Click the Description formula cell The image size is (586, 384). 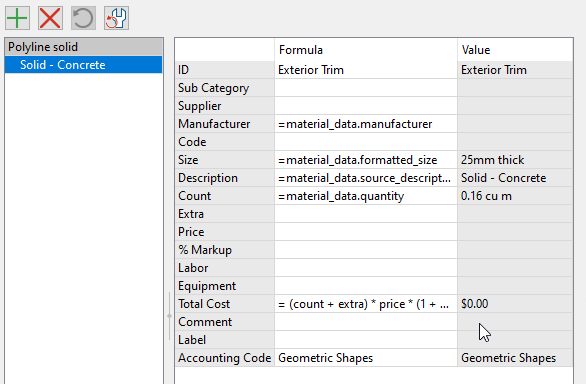pos(366,178)
